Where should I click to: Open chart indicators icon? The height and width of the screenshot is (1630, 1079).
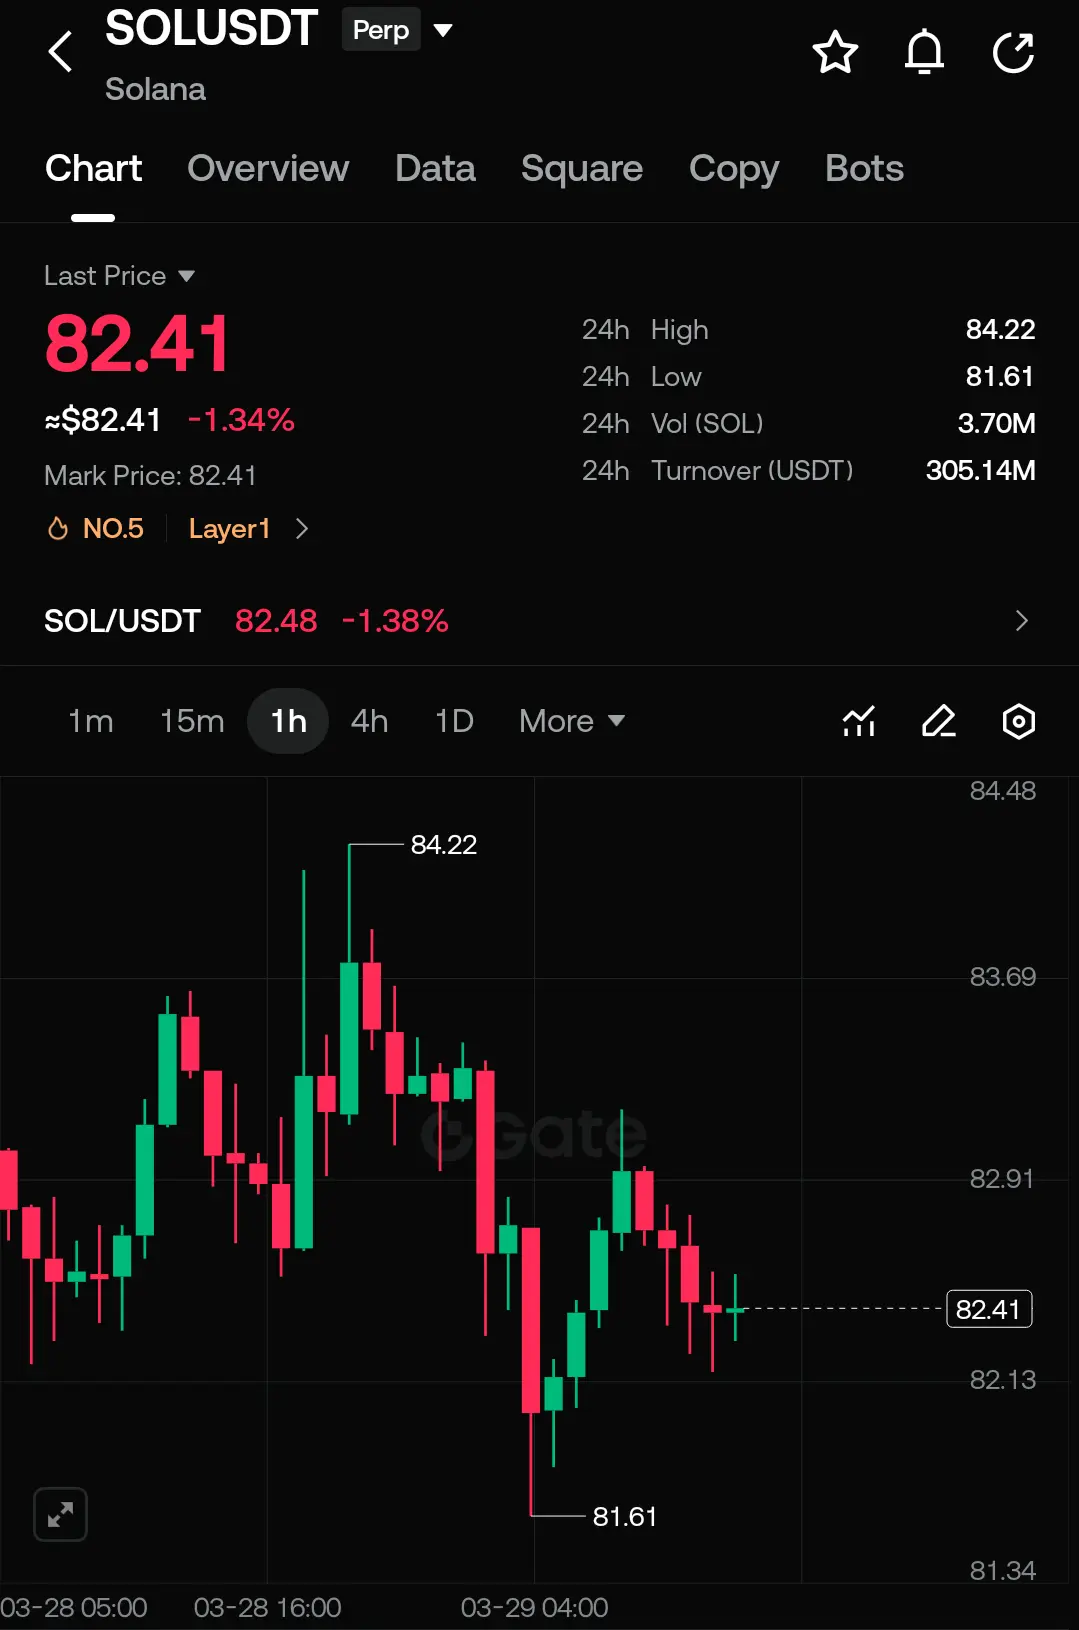pos(859,721)
